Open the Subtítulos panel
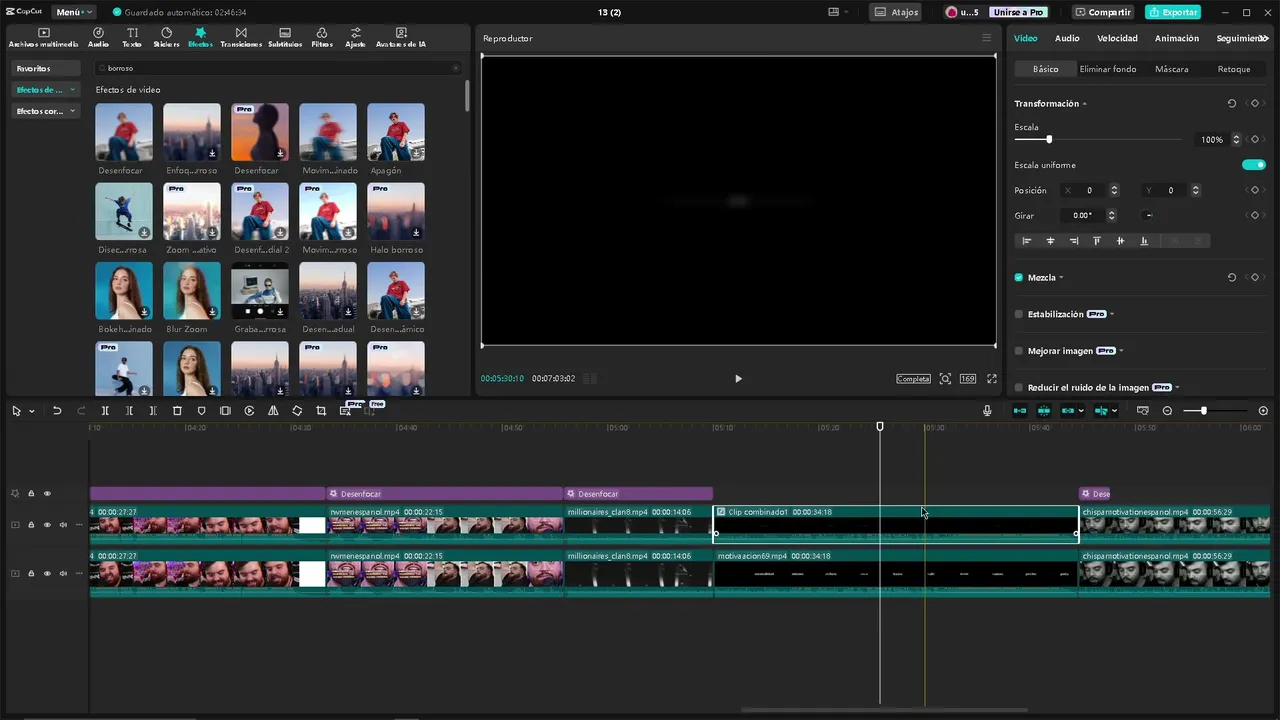 coord(285,38)
